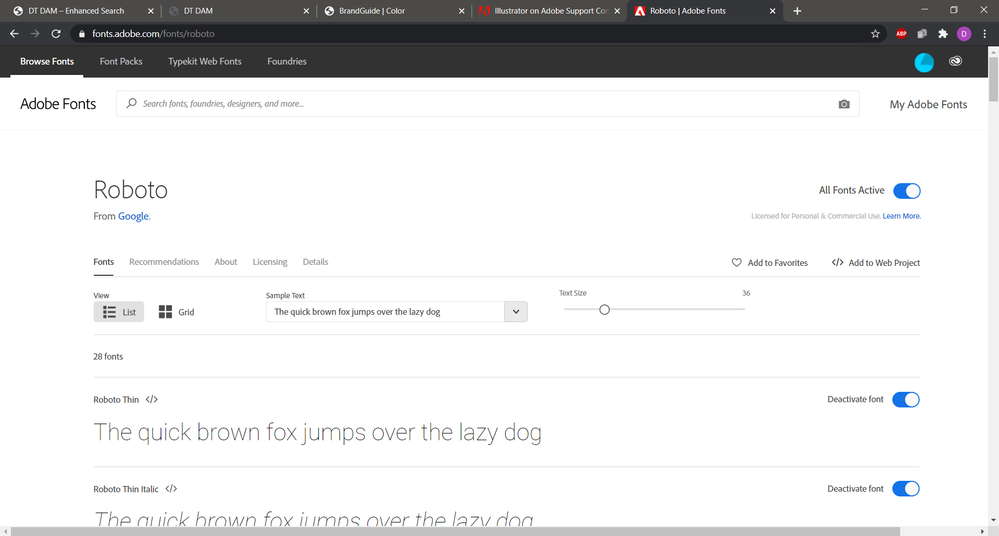Screen dimensions: 999x536
Task: Open the Recommendations tab
Action: coord(164,262)
